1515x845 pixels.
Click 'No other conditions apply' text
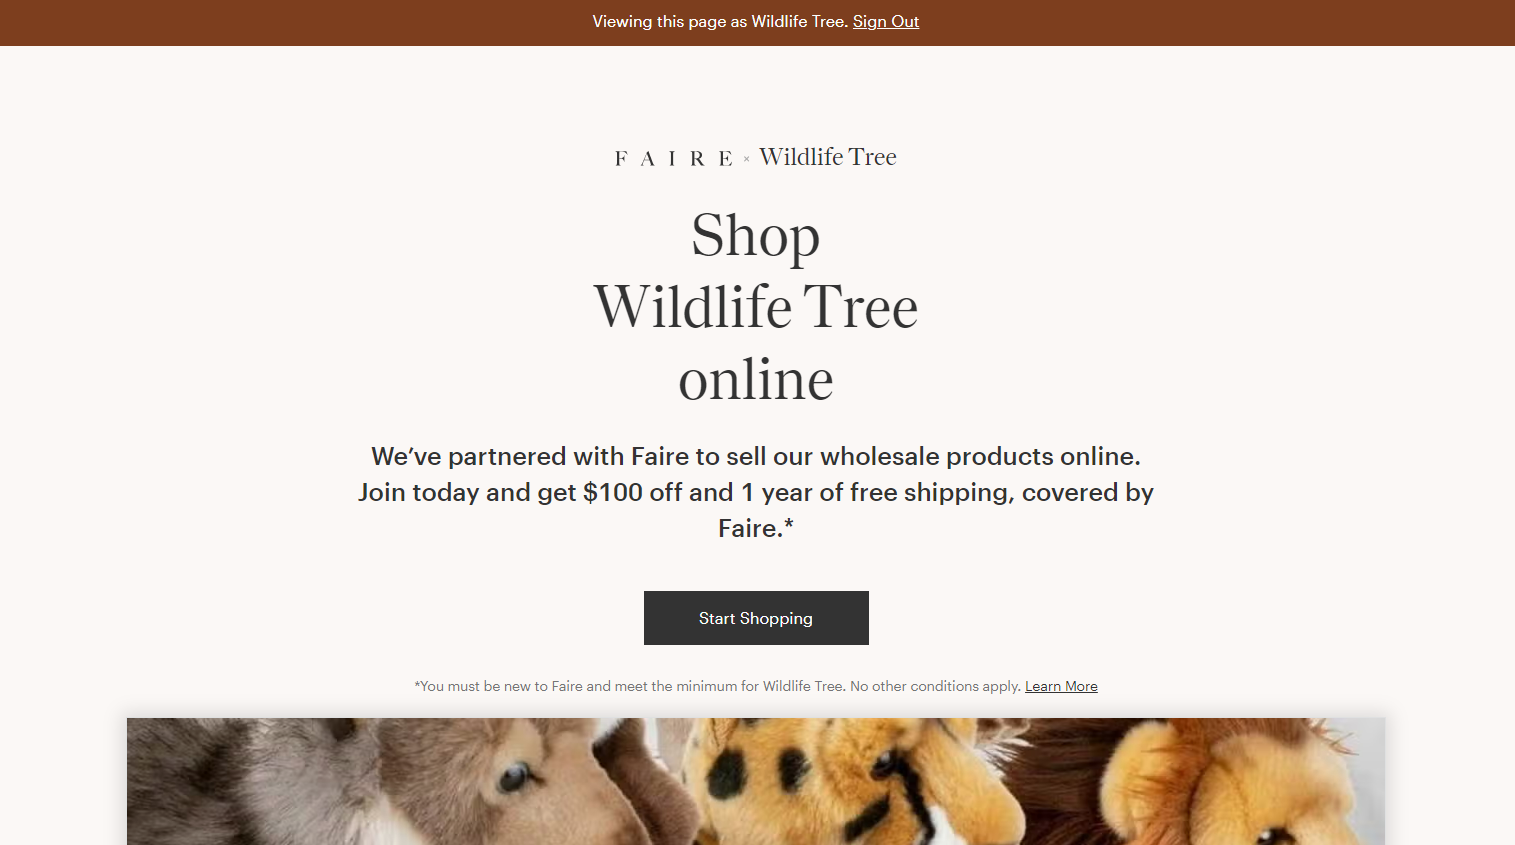(x=935, y=686)
